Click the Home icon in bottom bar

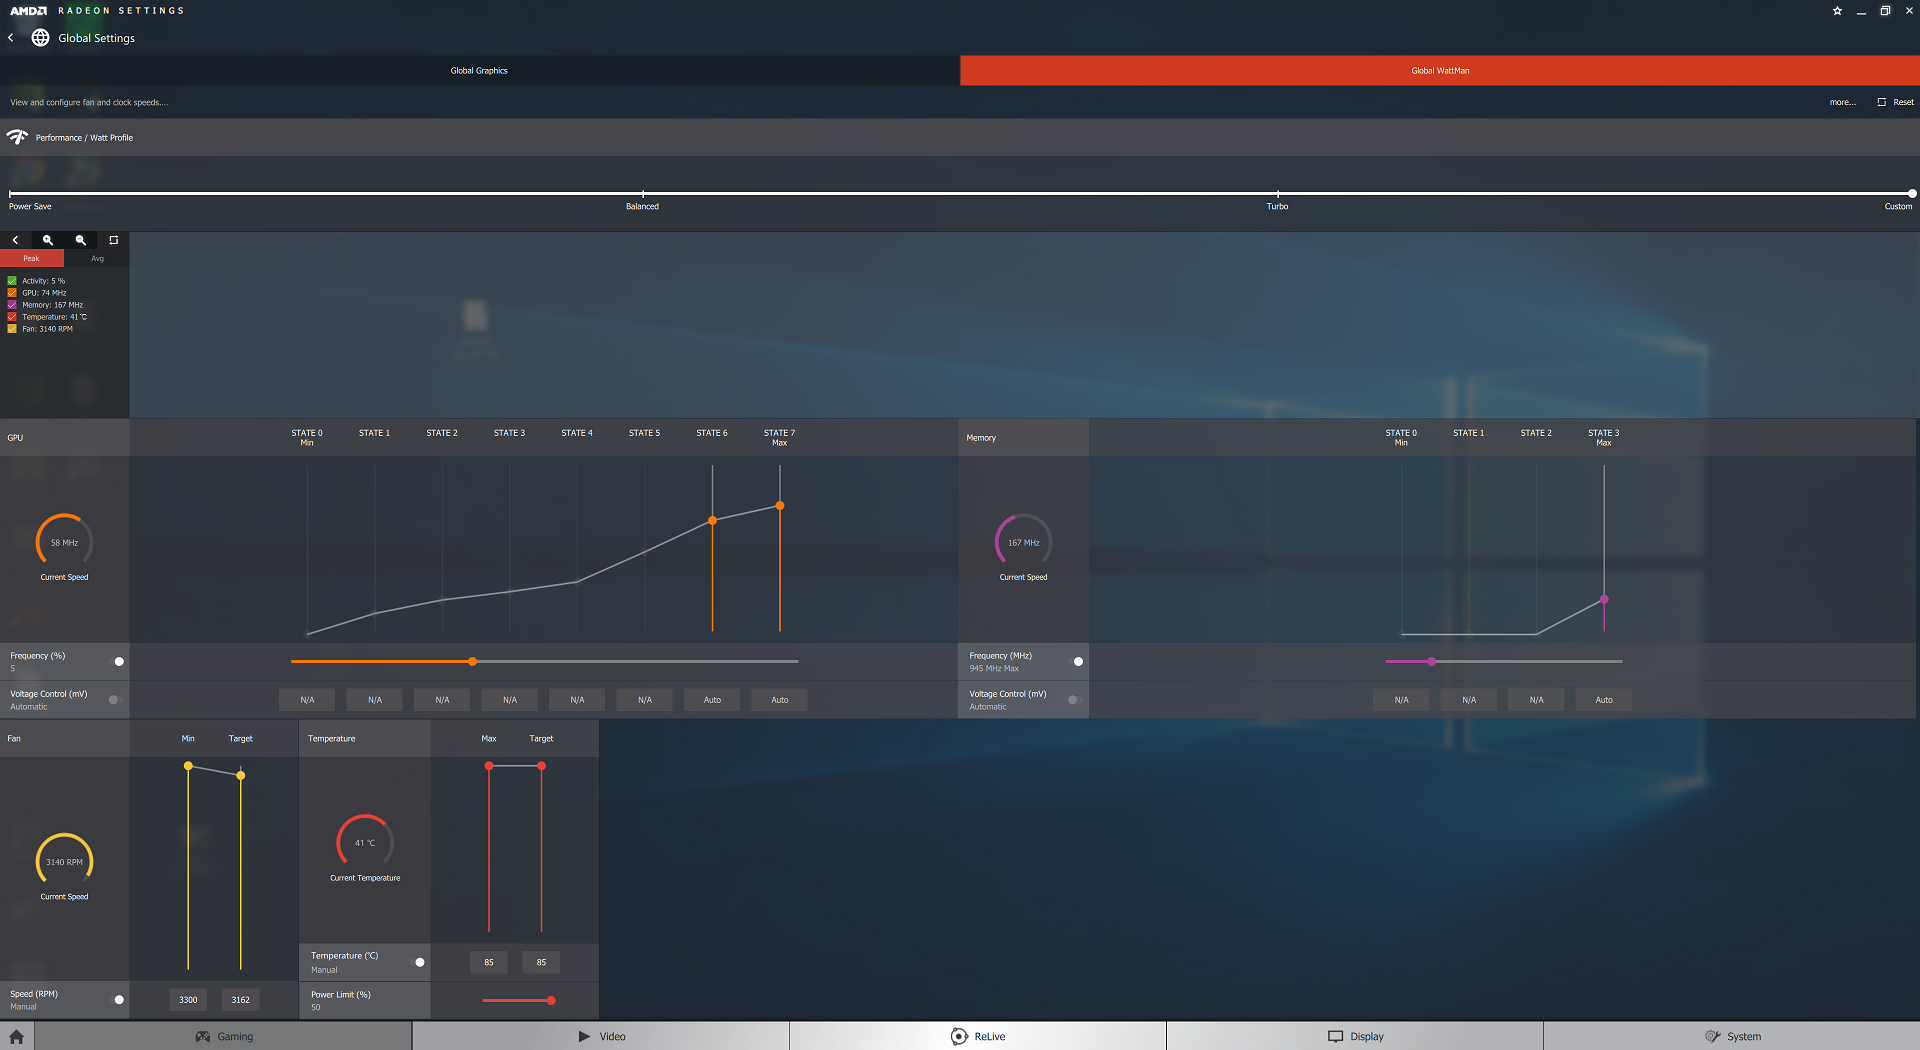[x=16, y=1037]
